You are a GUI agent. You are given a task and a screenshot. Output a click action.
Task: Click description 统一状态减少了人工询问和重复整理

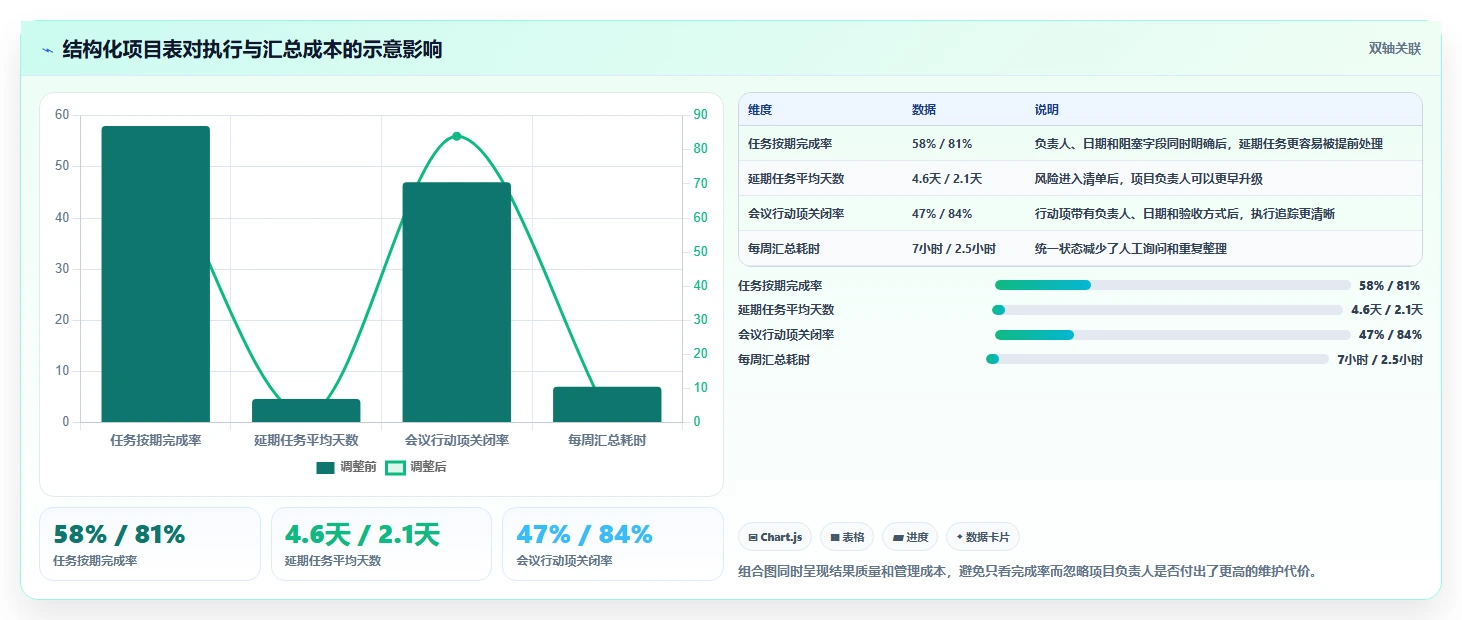click(1131, 249)
